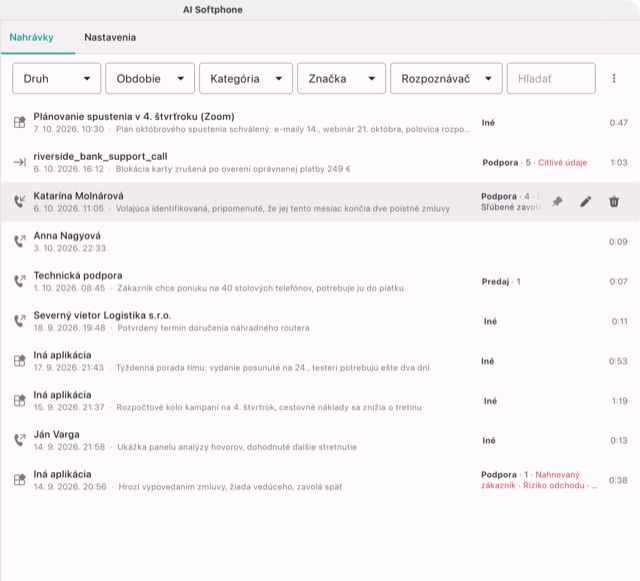Expand the Značka filter dropdown
The image size is (640, 581).
341,78
